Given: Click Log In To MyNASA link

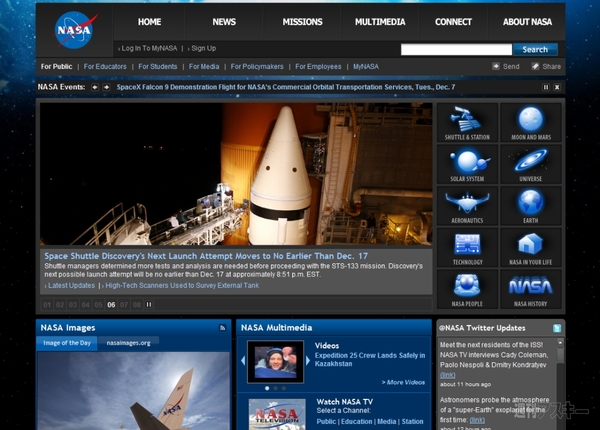Looking at the screenshot, I should [147, 48].
